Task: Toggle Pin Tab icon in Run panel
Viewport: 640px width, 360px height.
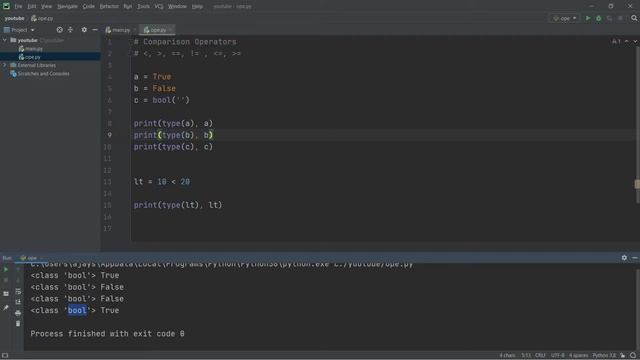Action: tap(6, 308)
